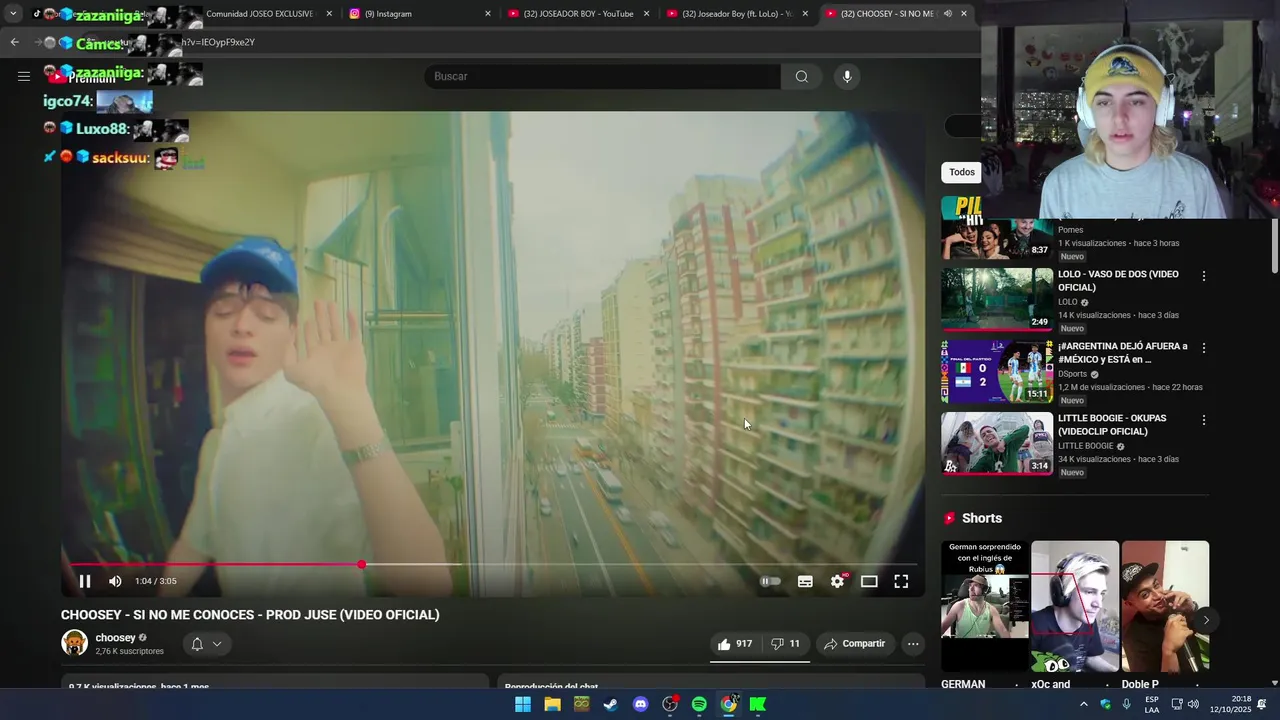Screen dimensions: 1280x720
Task: Open the player settings gear
Action: [x=838, y=581]
